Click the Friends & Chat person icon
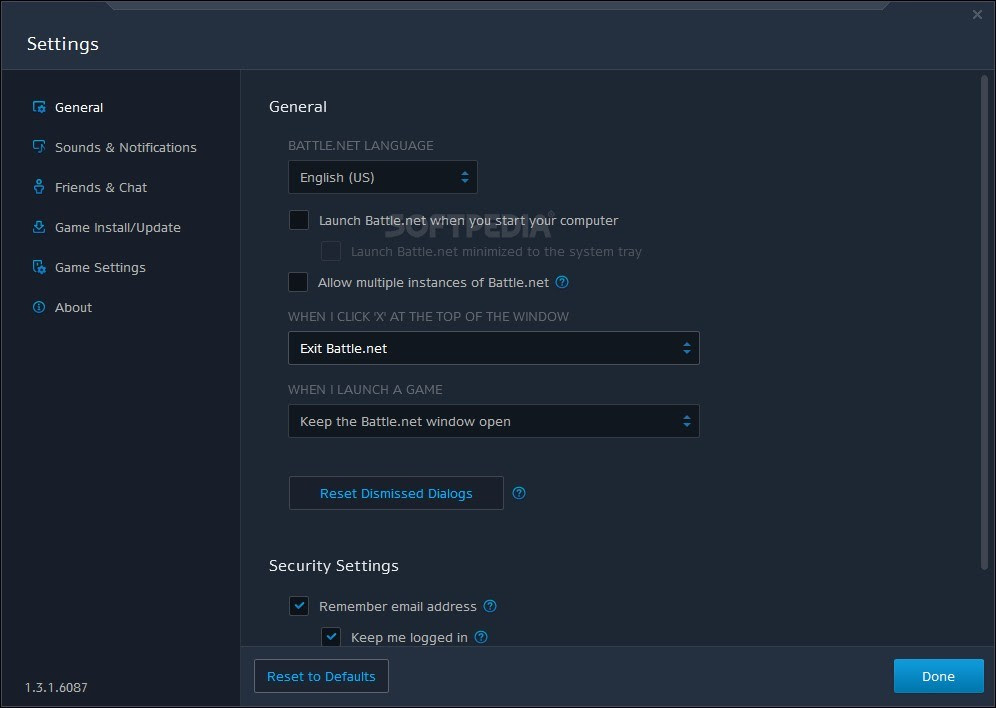 coord(39,187)
